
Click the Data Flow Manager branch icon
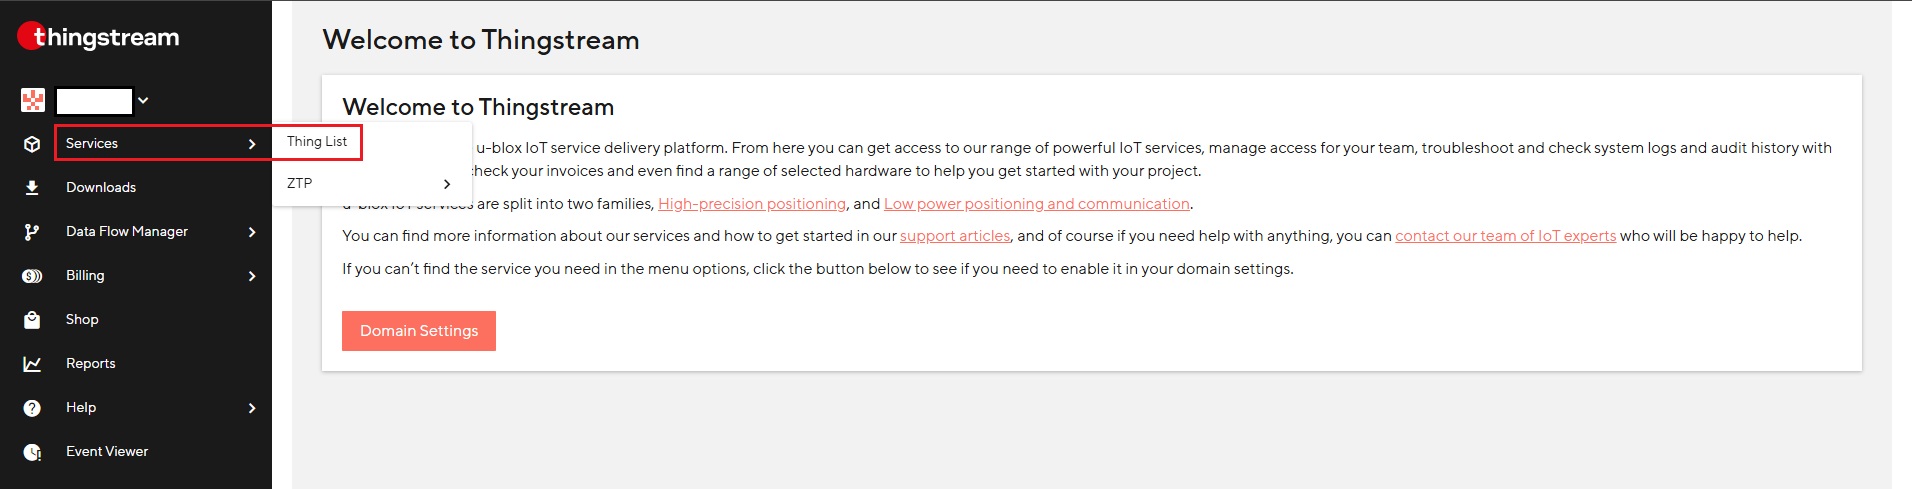pos(32,232)
